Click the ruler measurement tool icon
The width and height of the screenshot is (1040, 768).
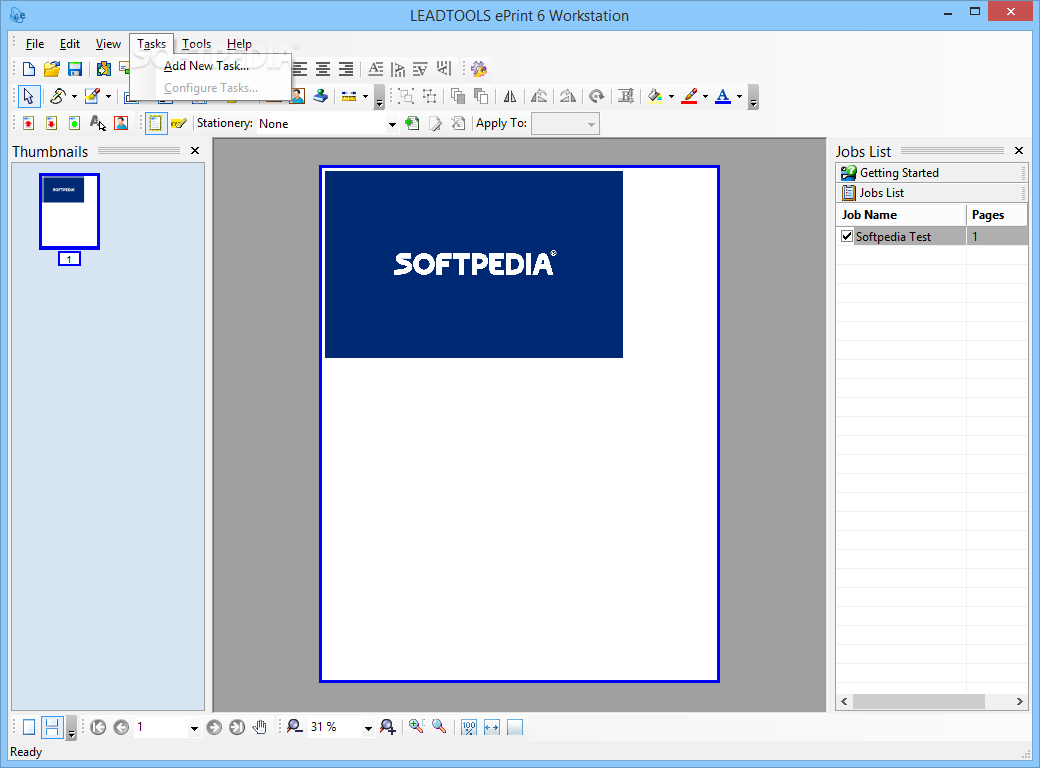(x=349, y=97)
